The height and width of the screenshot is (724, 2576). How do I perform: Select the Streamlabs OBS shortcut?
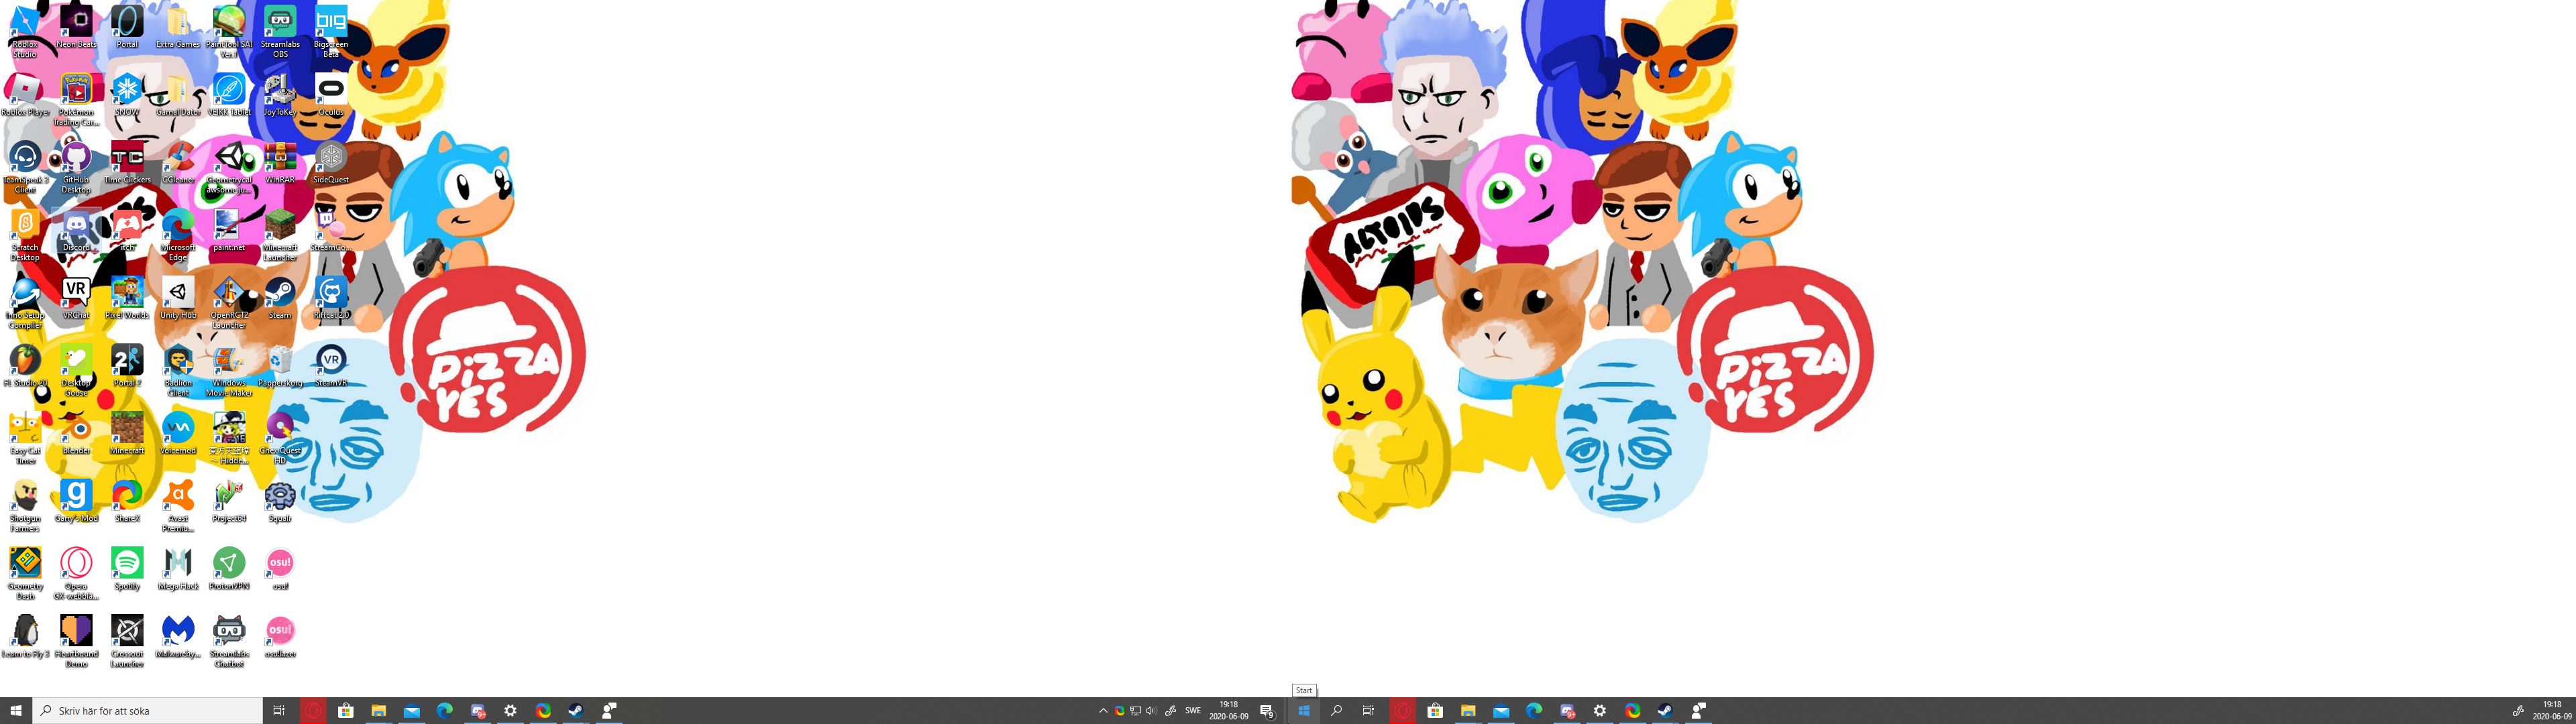click(280, 30)
